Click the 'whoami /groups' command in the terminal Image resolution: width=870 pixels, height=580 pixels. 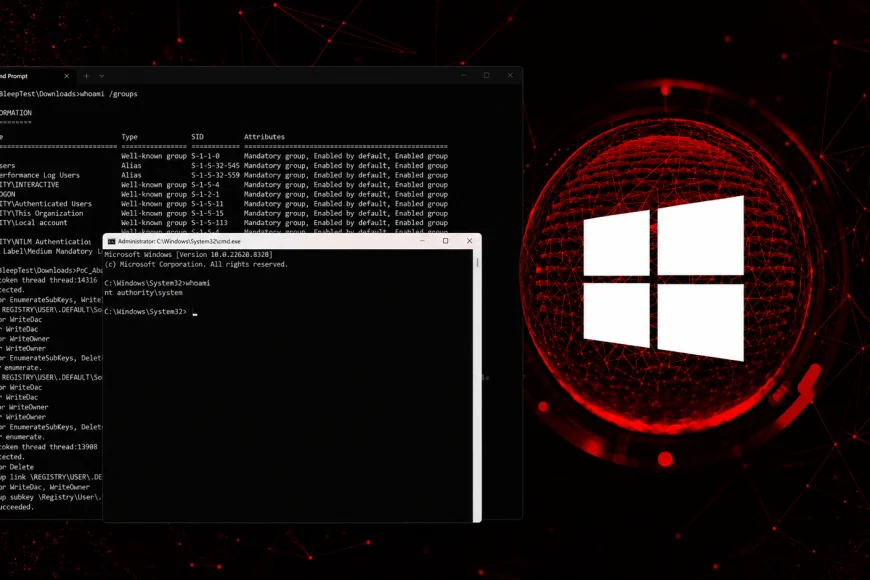pos(109,94)
